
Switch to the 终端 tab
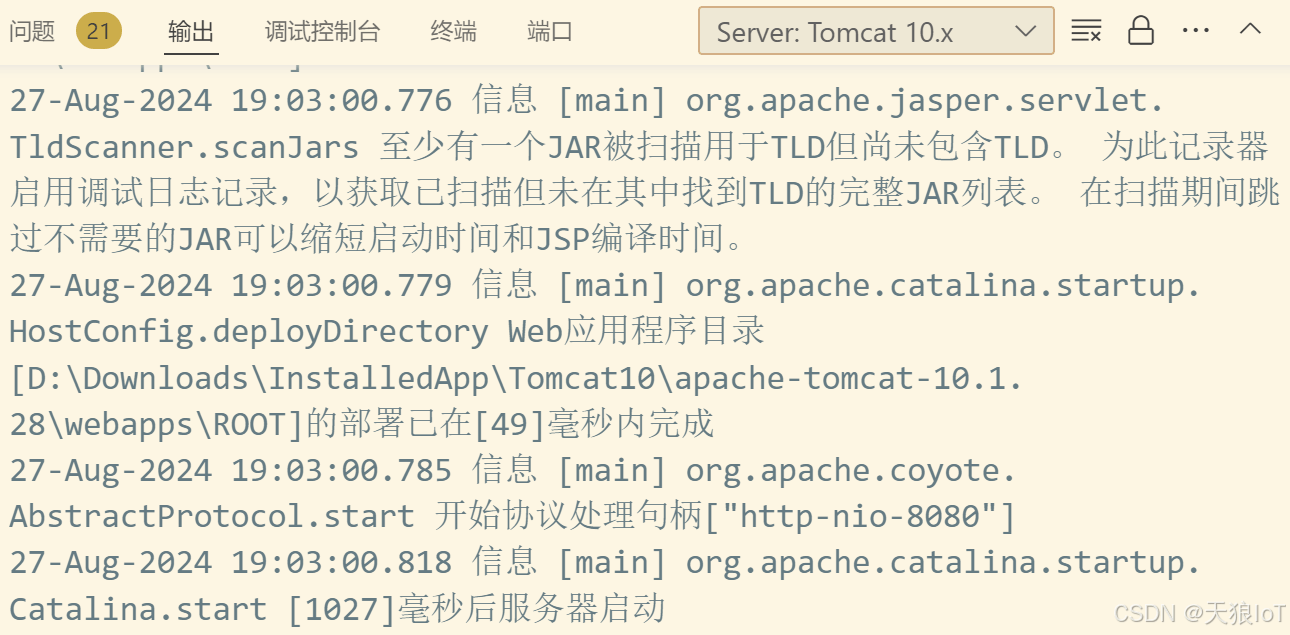[x=454, y=32]
